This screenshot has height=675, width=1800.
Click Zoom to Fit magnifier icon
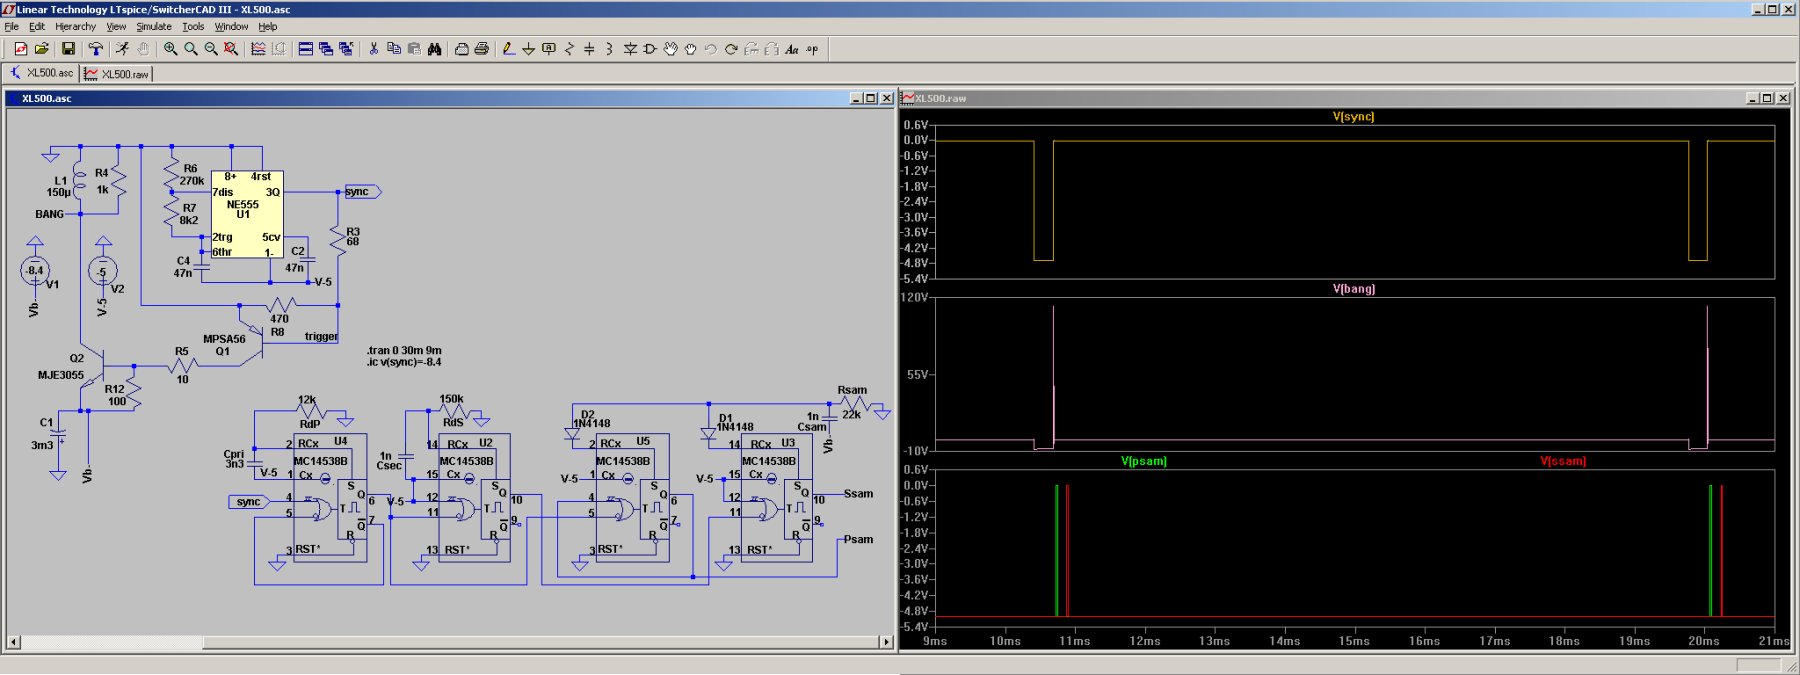(x=231, y=49)
